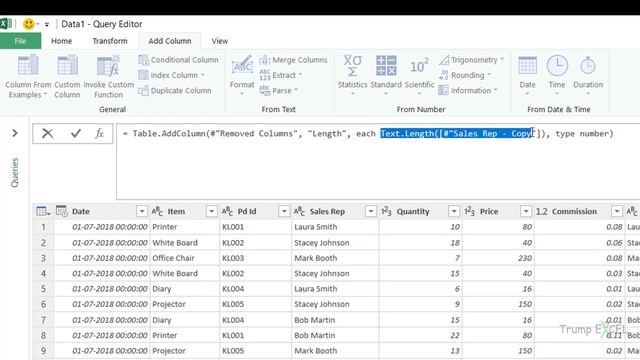640x360 pixels.
Task: Open the Standard number operations
Action: click(x=386, y=76)
